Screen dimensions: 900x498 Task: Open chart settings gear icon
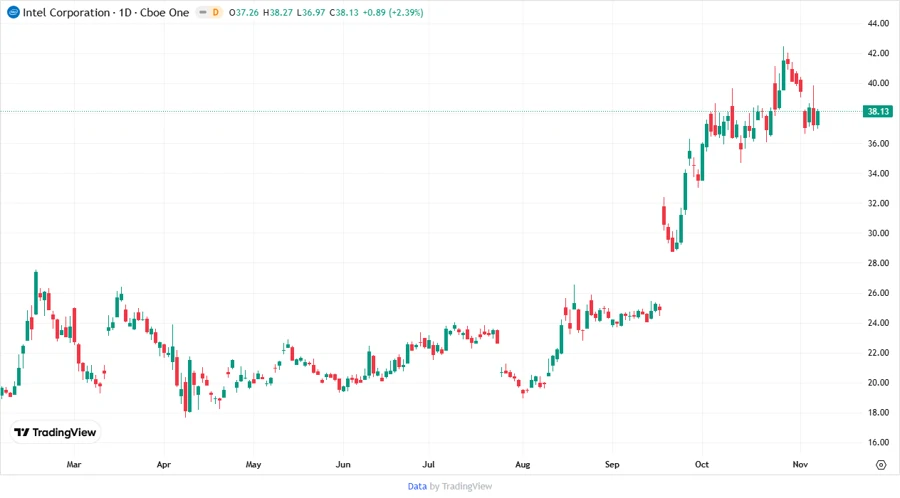coord(881,465)
